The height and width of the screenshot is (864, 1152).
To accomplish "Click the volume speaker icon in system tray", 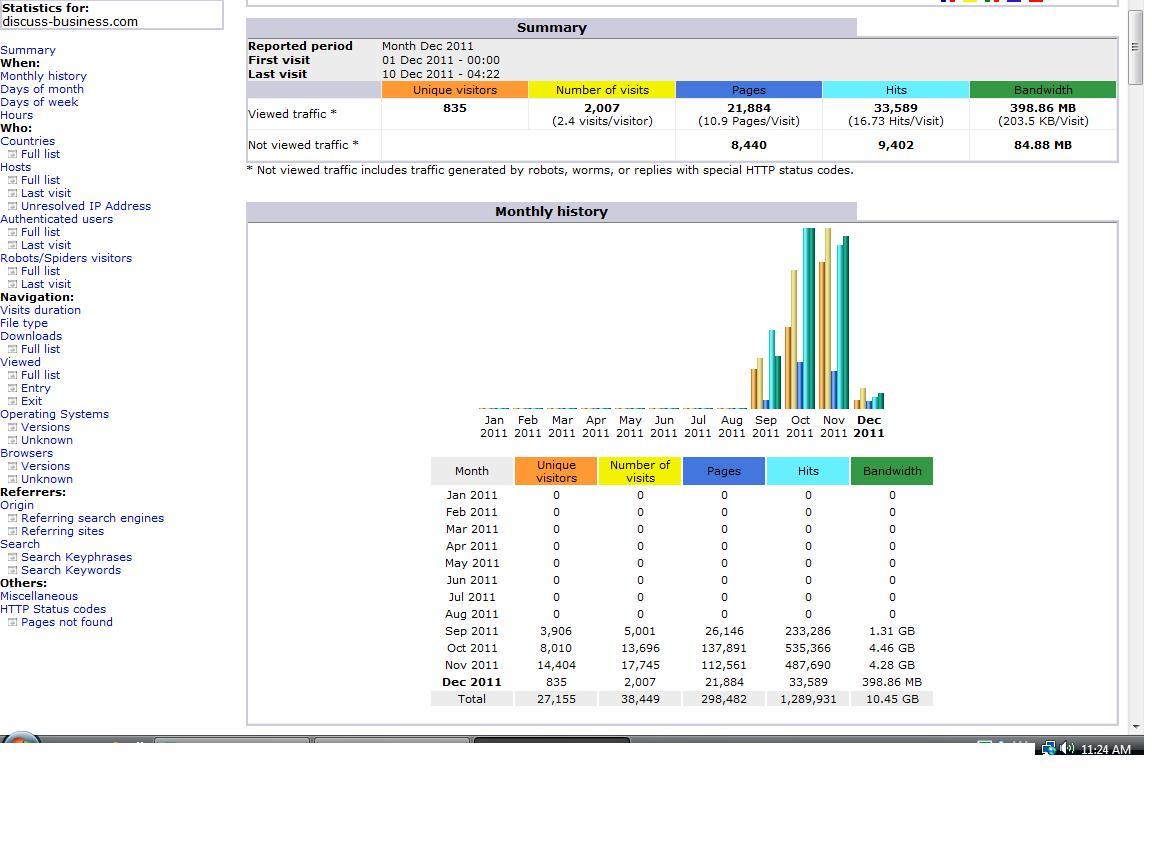I will pyautogui.click(x=1068, y=749).
